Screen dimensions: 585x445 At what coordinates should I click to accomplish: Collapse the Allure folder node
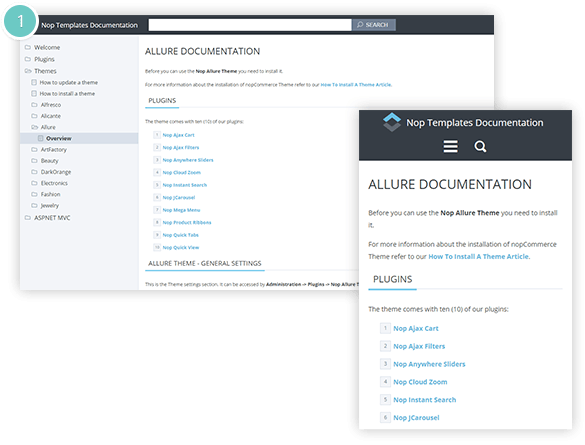[x=34, y=127]
